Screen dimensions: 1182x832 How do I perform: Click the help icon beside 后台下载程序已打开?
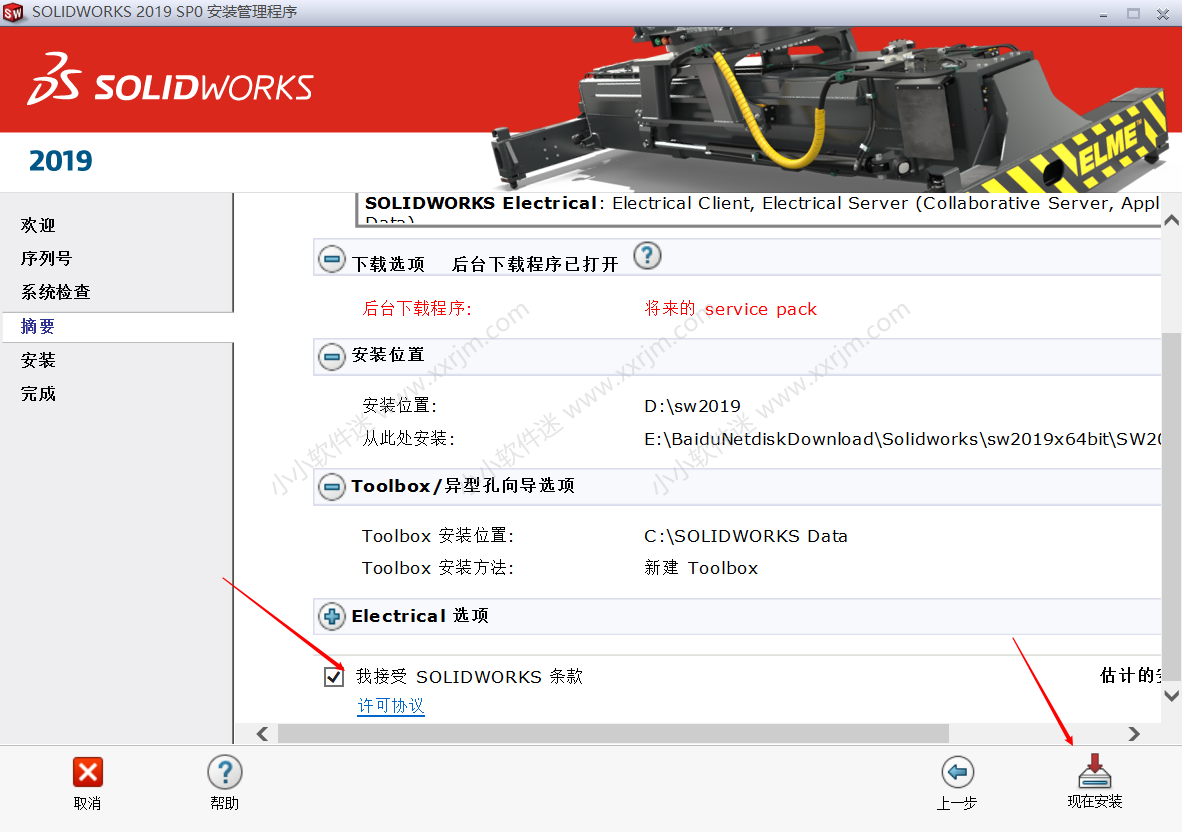647,256
